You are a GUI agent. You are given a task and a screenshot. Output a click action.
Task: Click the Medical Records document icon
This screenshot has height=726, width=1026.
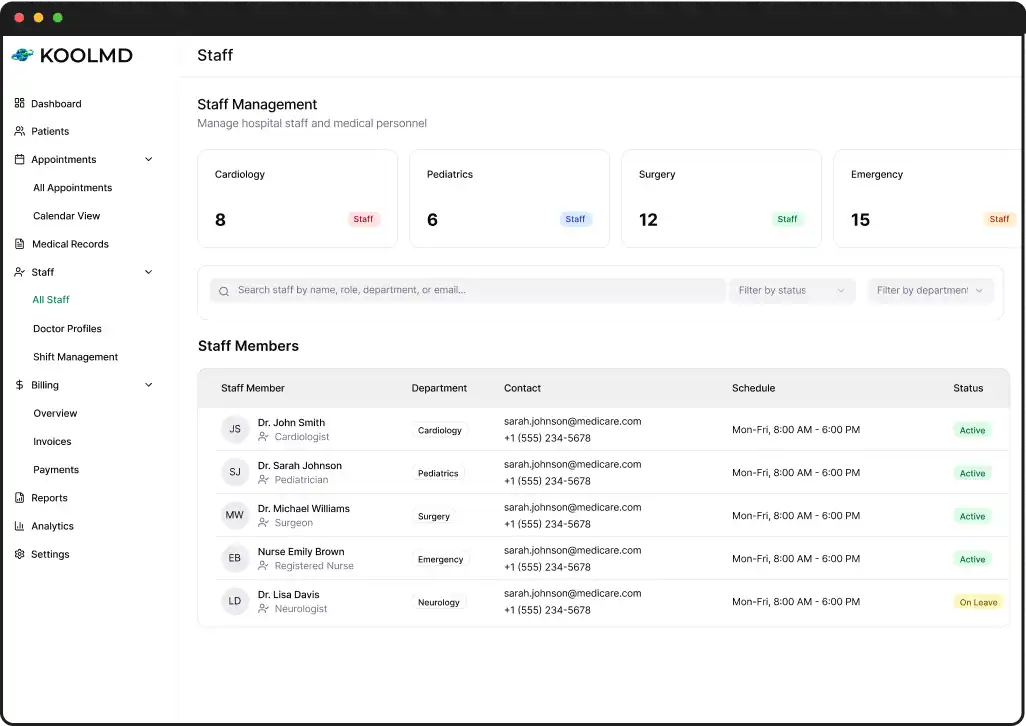point(20,244)
